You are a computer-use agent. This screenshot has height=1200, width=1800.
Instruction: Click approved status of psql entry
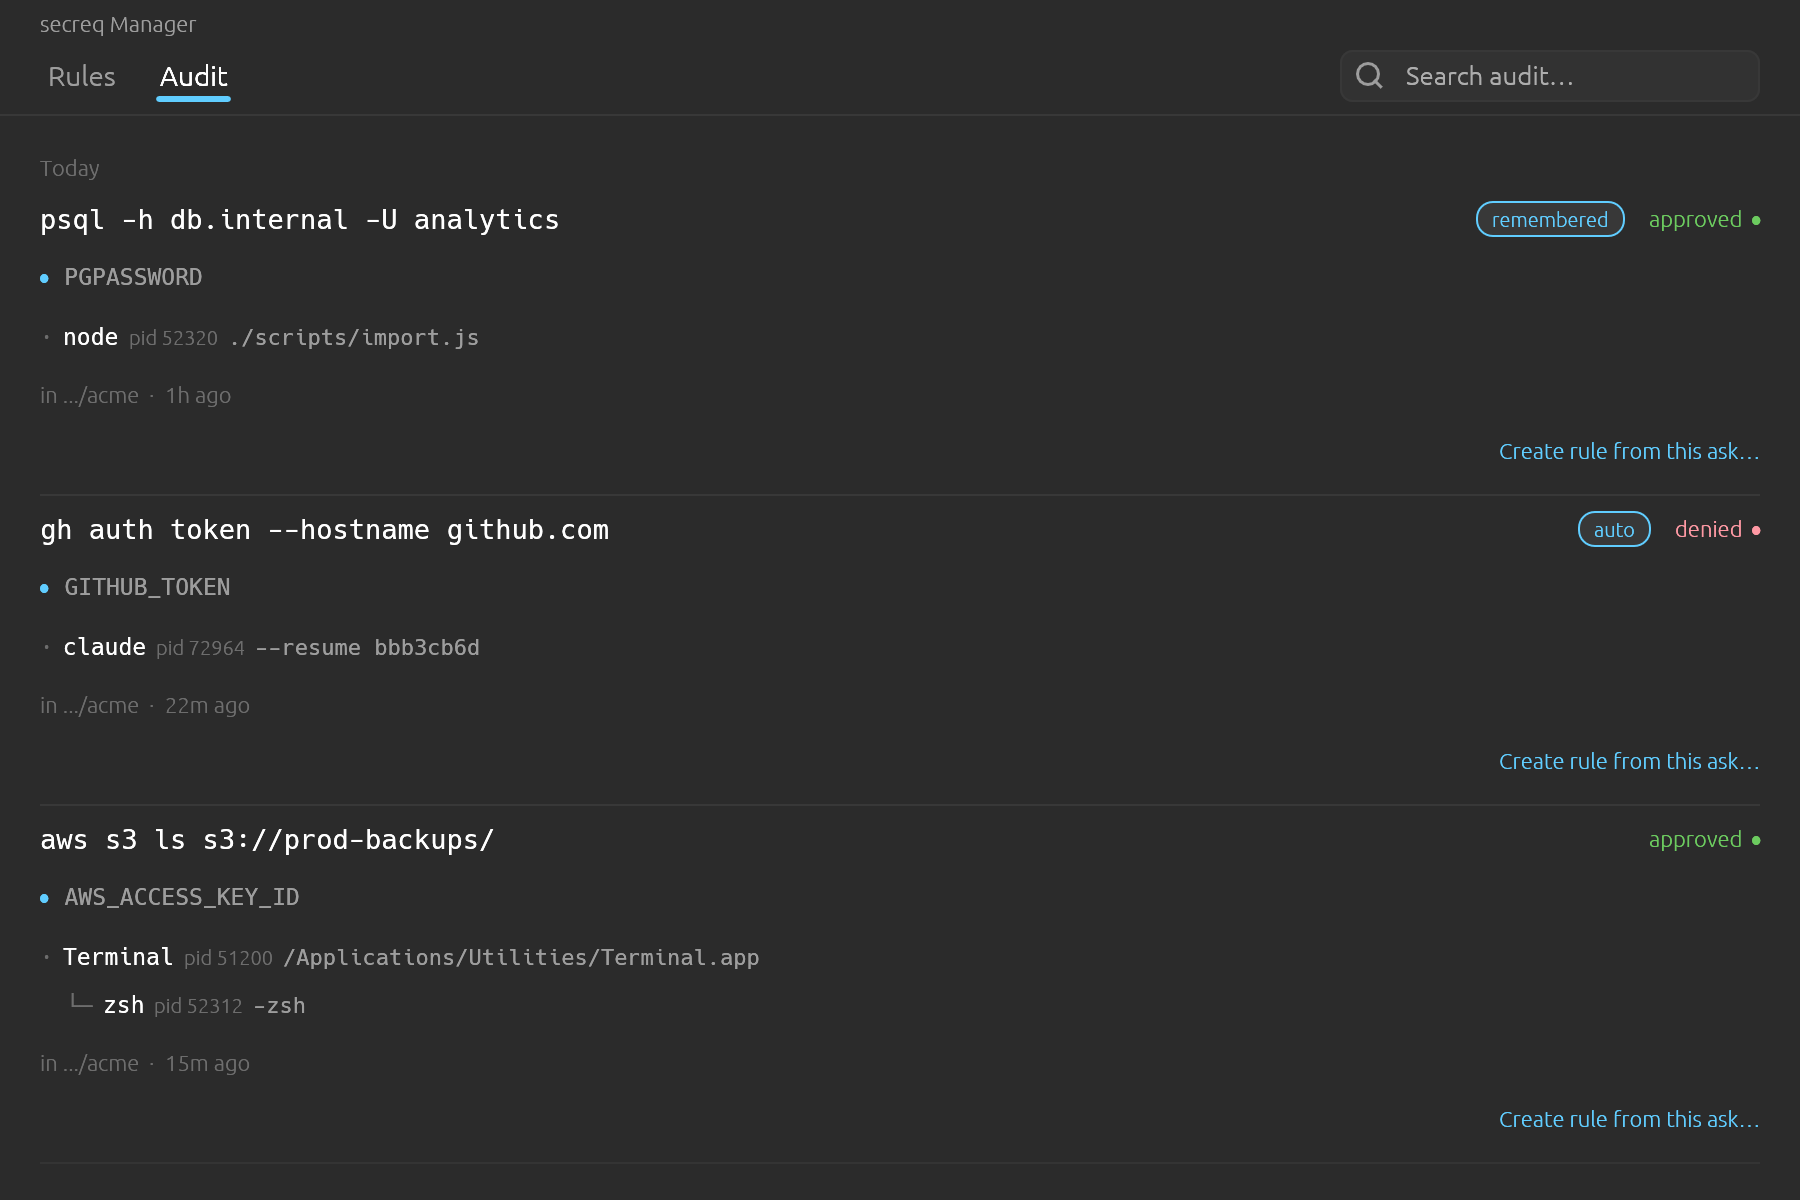[1704, 219]
